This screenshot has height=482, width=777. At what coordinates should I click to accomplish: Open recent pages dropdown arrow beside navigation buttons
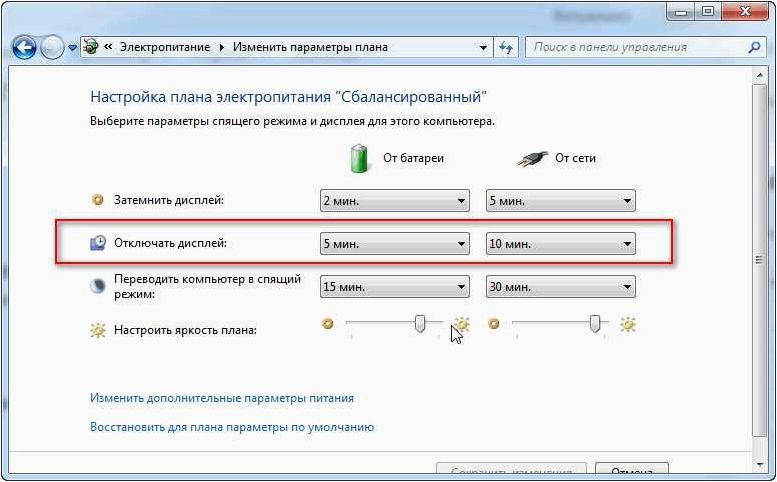pos(72,48)
